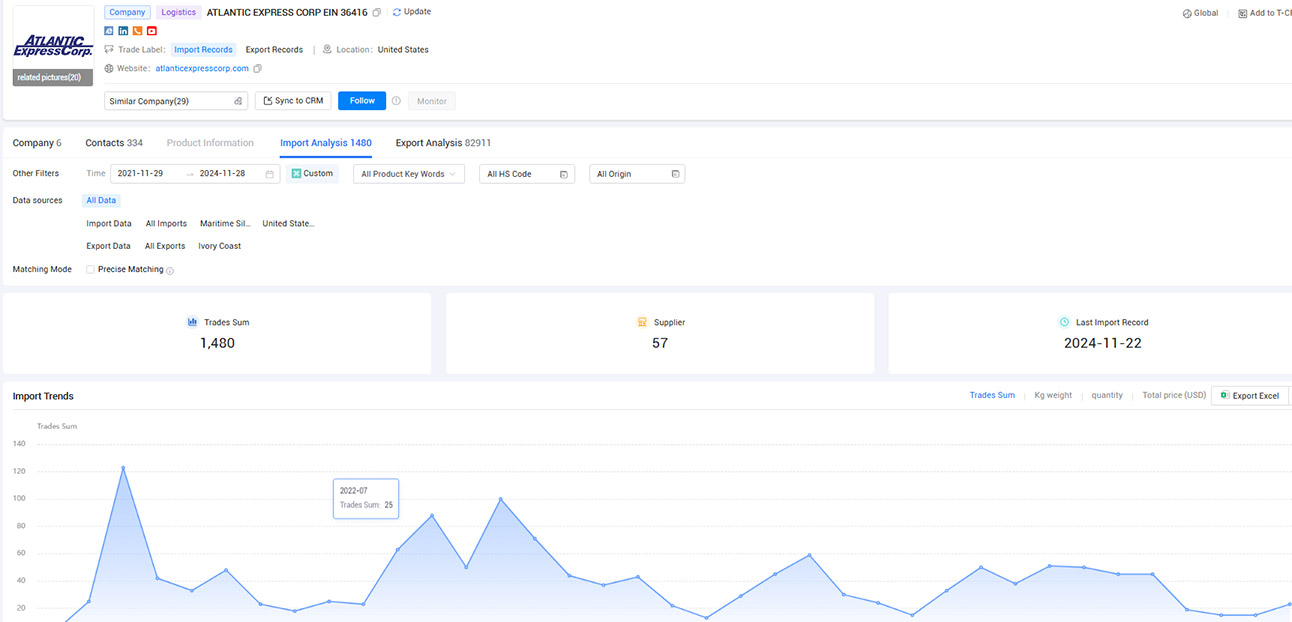Filter by Ivory Coast source
Screen dimensions: 1292x622
[219, 246]
